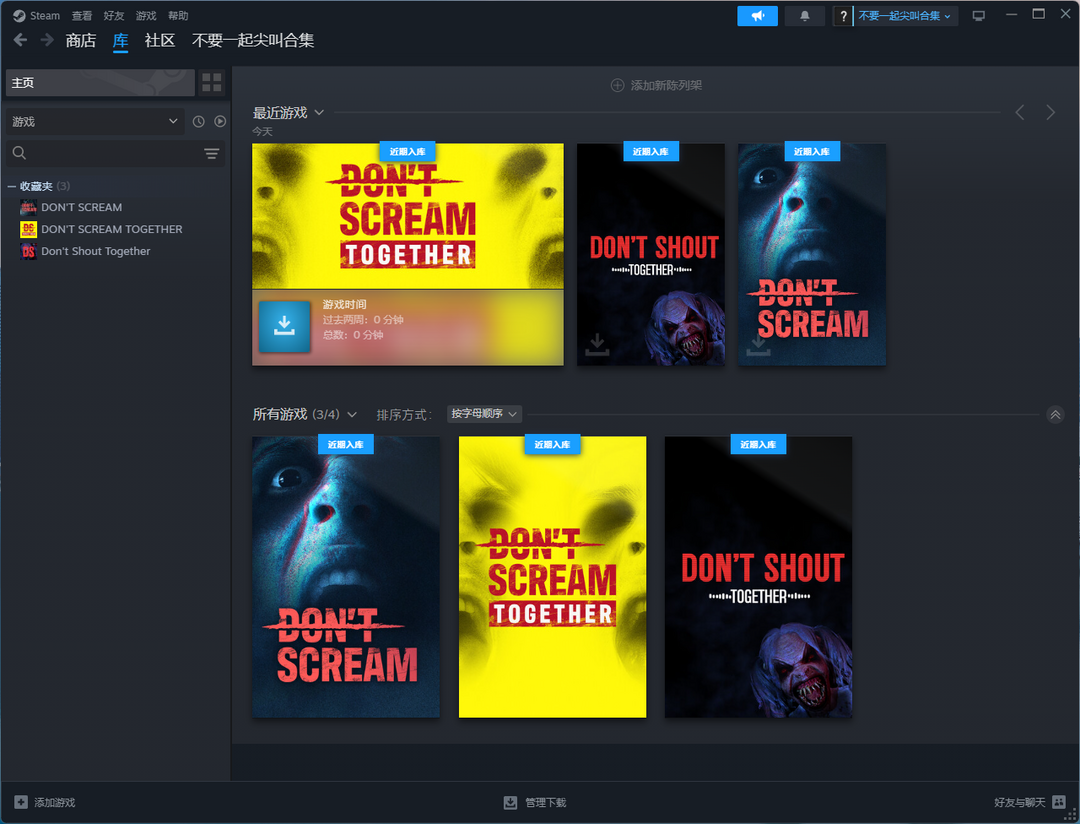The width and height of the screenshot is (1080, 824).
Task: Open the 按字母顺序 sort dropdown
Action: coord(484,414)
